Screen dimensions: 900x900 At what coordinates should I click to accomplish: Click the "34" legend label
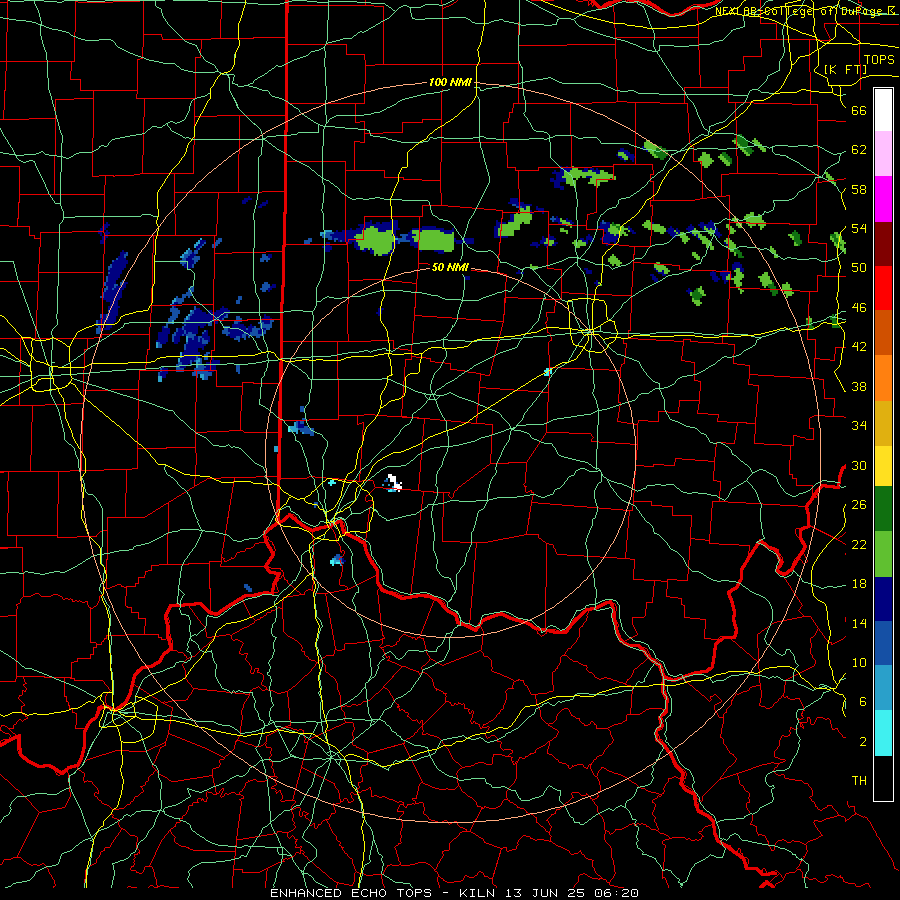[859, 426]
